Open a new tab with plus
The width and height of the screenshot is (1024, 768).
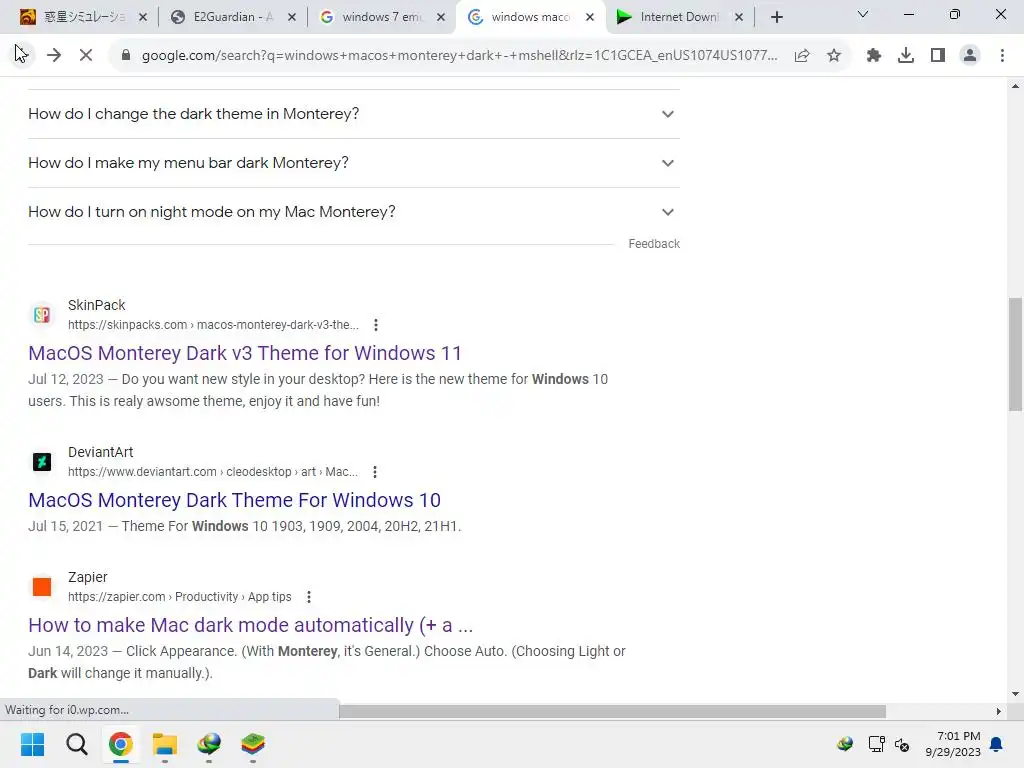tap(776, 17)
